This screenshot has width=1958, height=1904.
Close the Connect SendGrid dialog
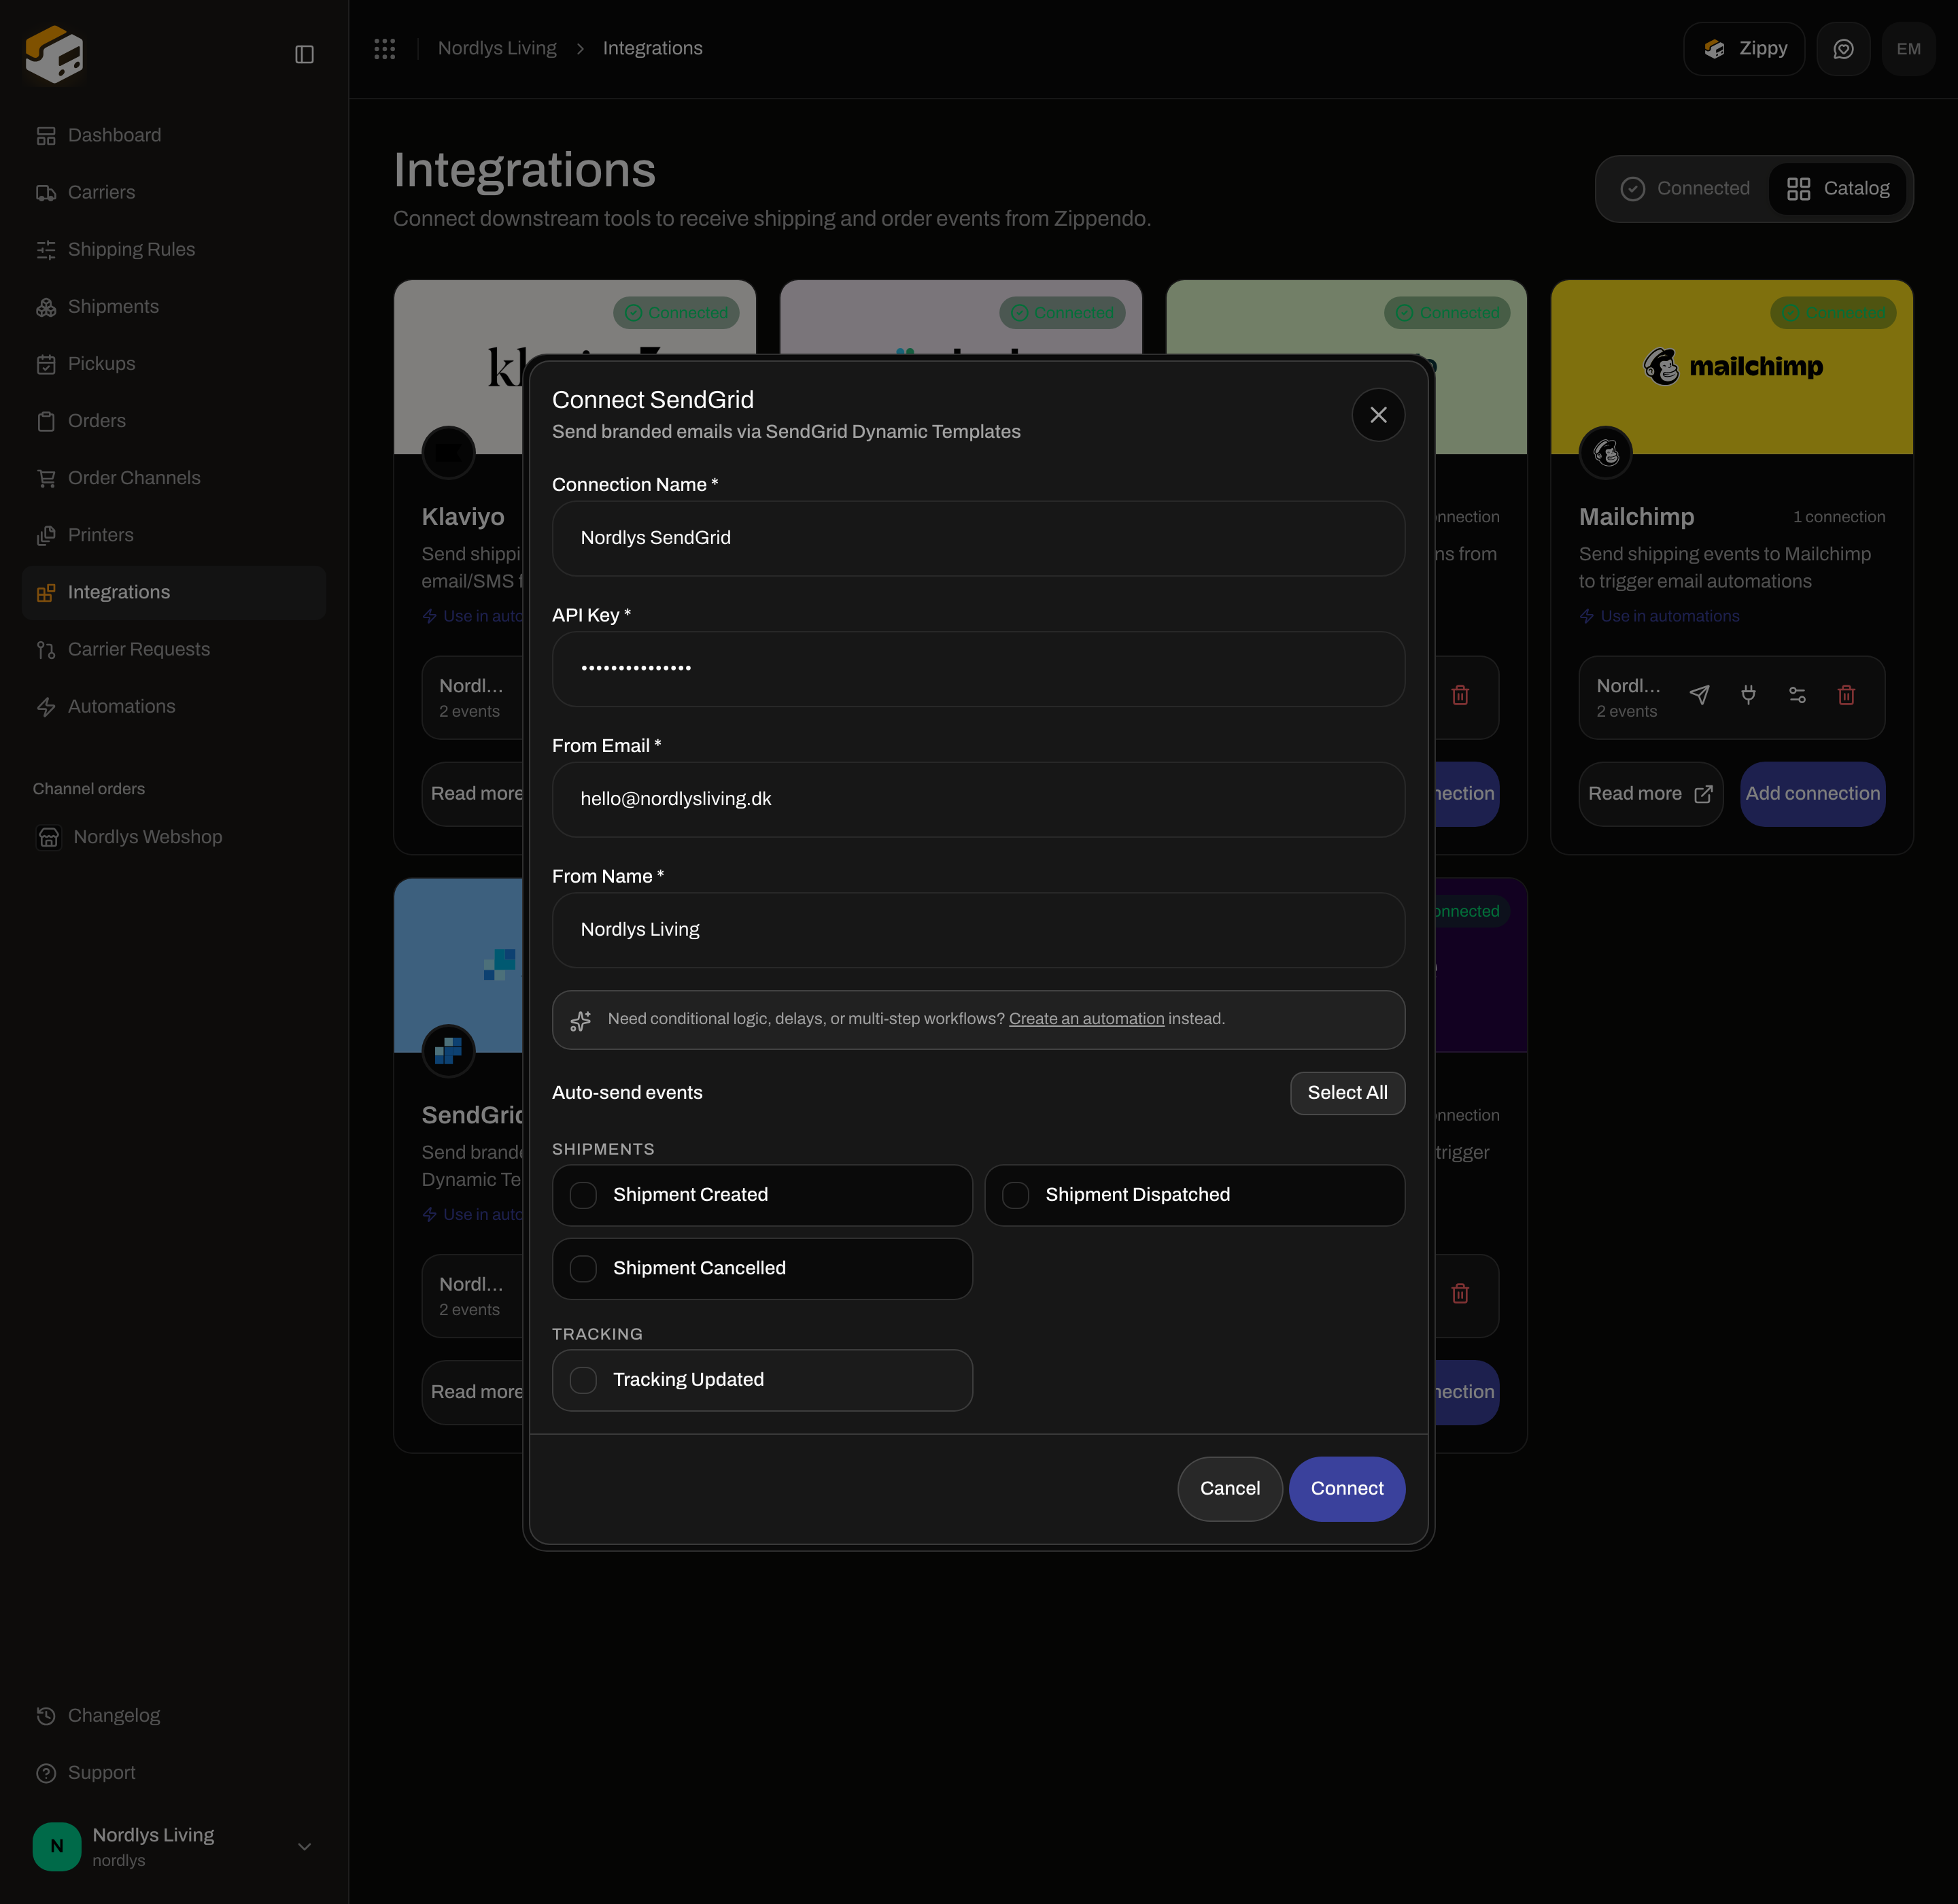point(1378,415)
